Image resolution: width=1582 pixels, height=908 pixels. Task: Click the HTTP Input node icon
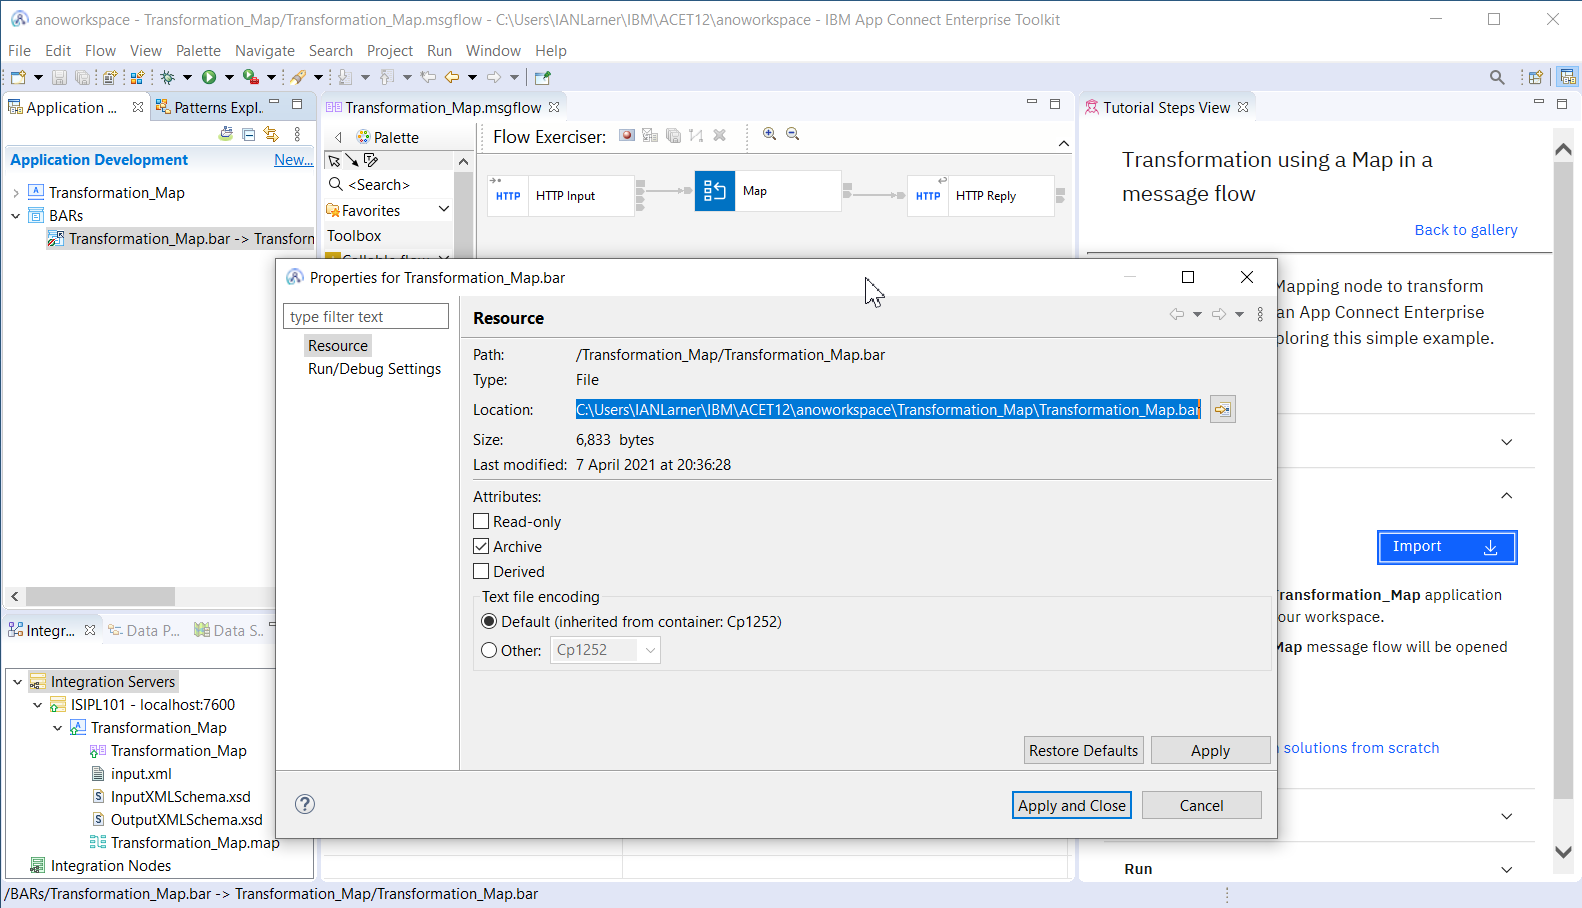(x=508, y=196)
